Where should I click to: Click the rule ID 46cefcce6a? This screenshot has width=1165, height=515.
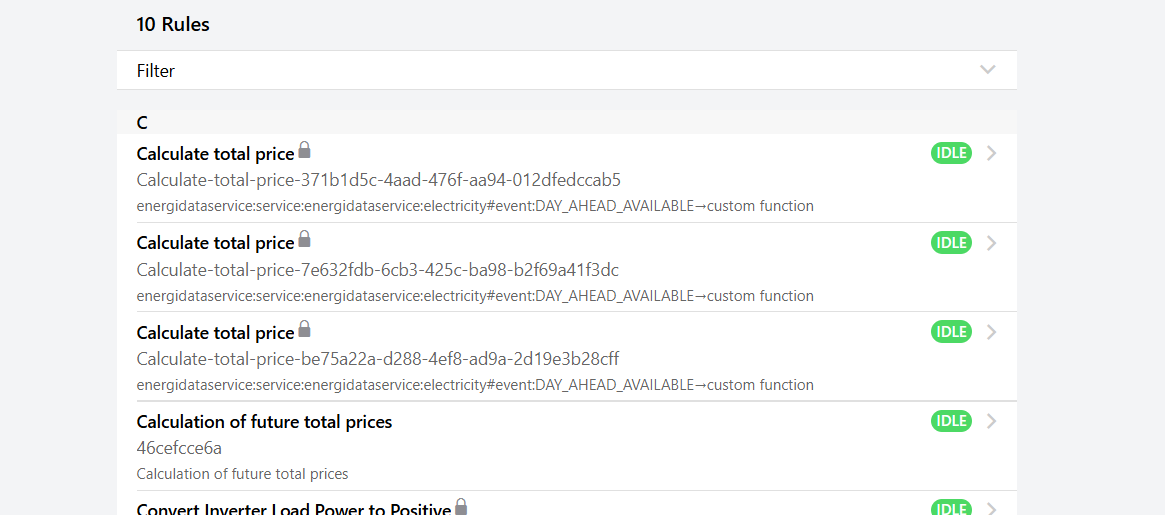(179, 448)
